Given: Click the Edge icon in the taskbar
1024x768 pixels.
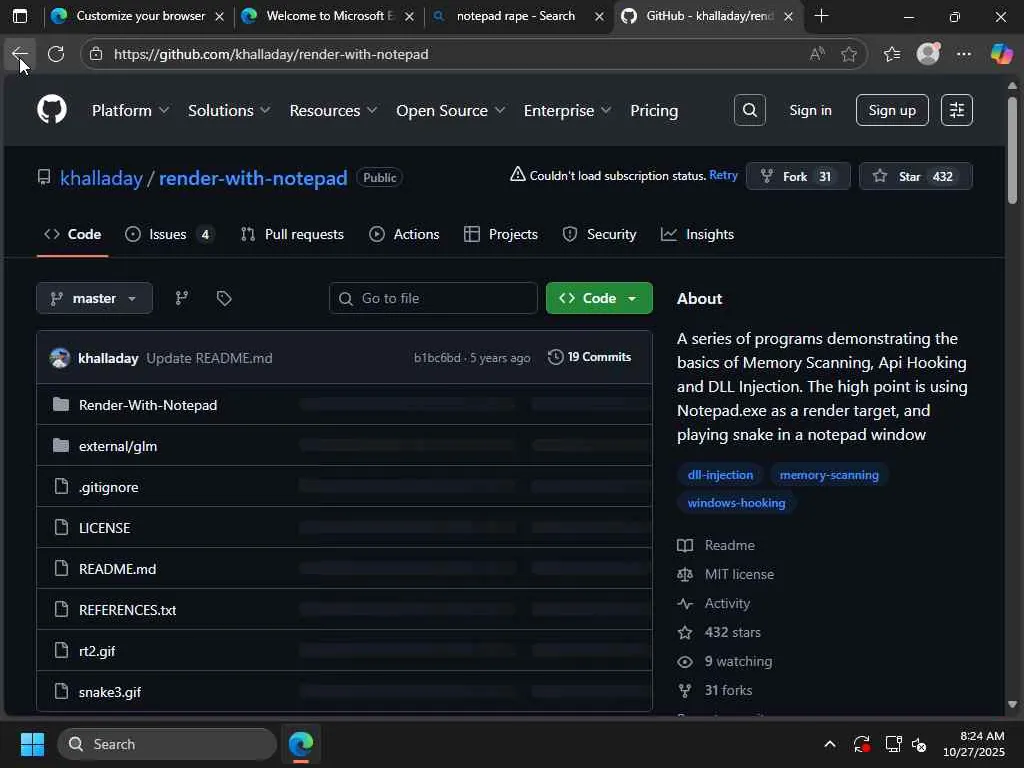Looking at the screenshot, I should click(301, 744).
